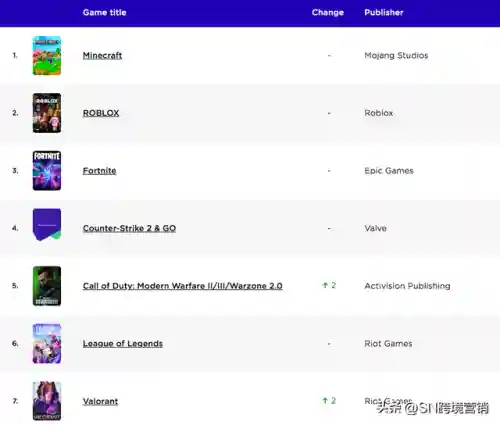Select the Valve publisher text
Image resolution: width=500 pixels, height=425 pixels.
click(375, 228)
